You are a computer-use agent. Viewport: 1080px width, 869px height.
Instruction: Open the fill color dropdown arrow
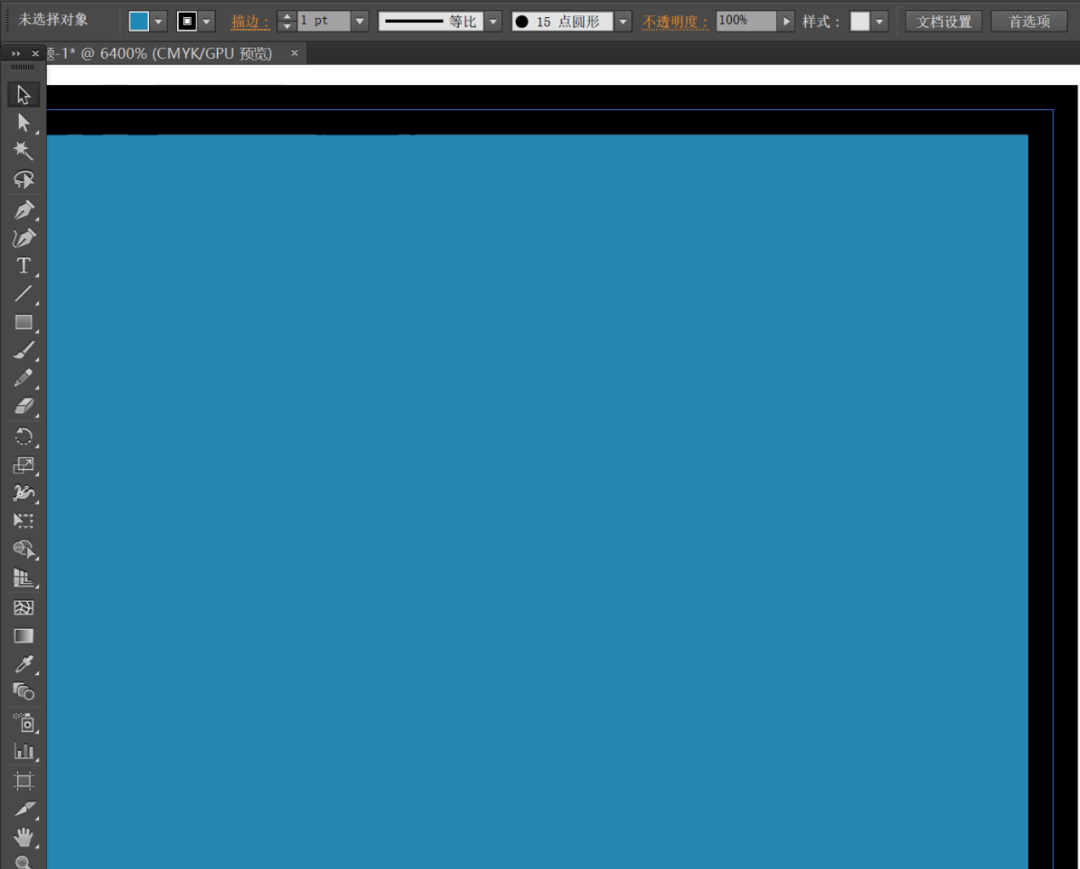[x=158, y=21]
